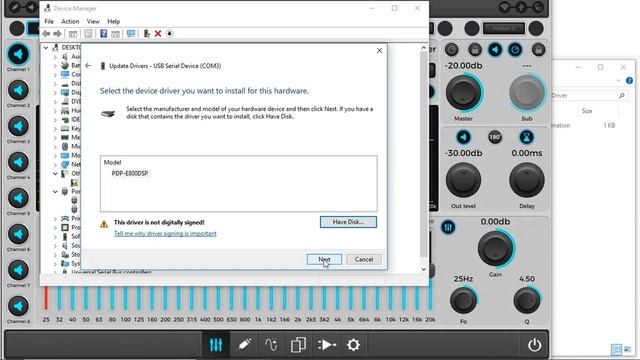Click the copy pages icon in bottom bar
640x360 pixels.
point(298,345)
